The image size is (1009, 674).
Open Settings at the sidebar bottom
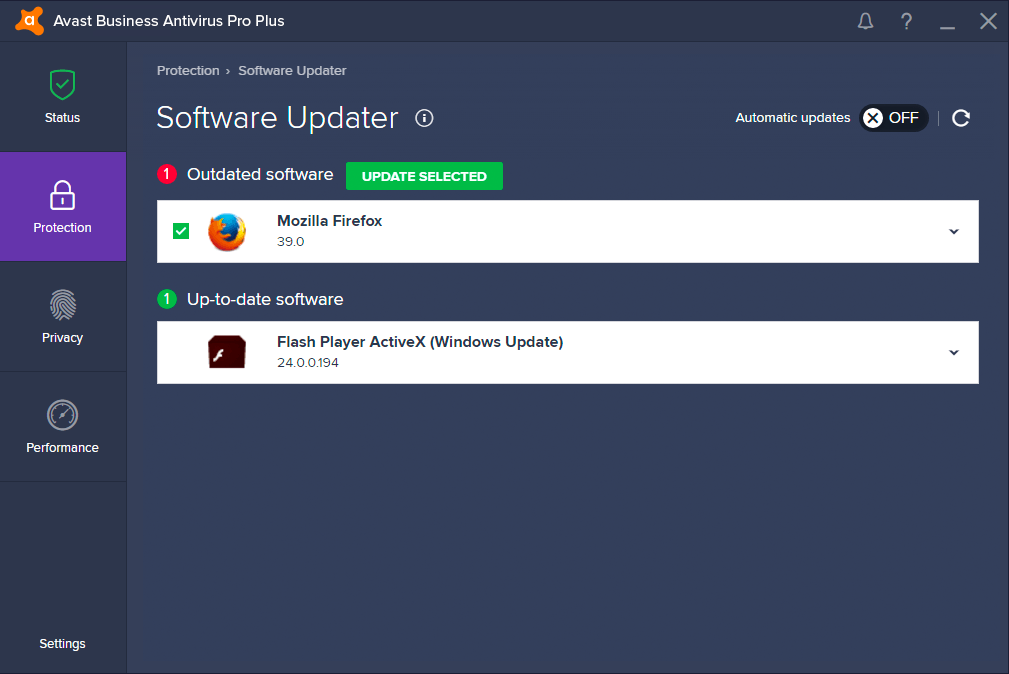(x=62, y=644)
